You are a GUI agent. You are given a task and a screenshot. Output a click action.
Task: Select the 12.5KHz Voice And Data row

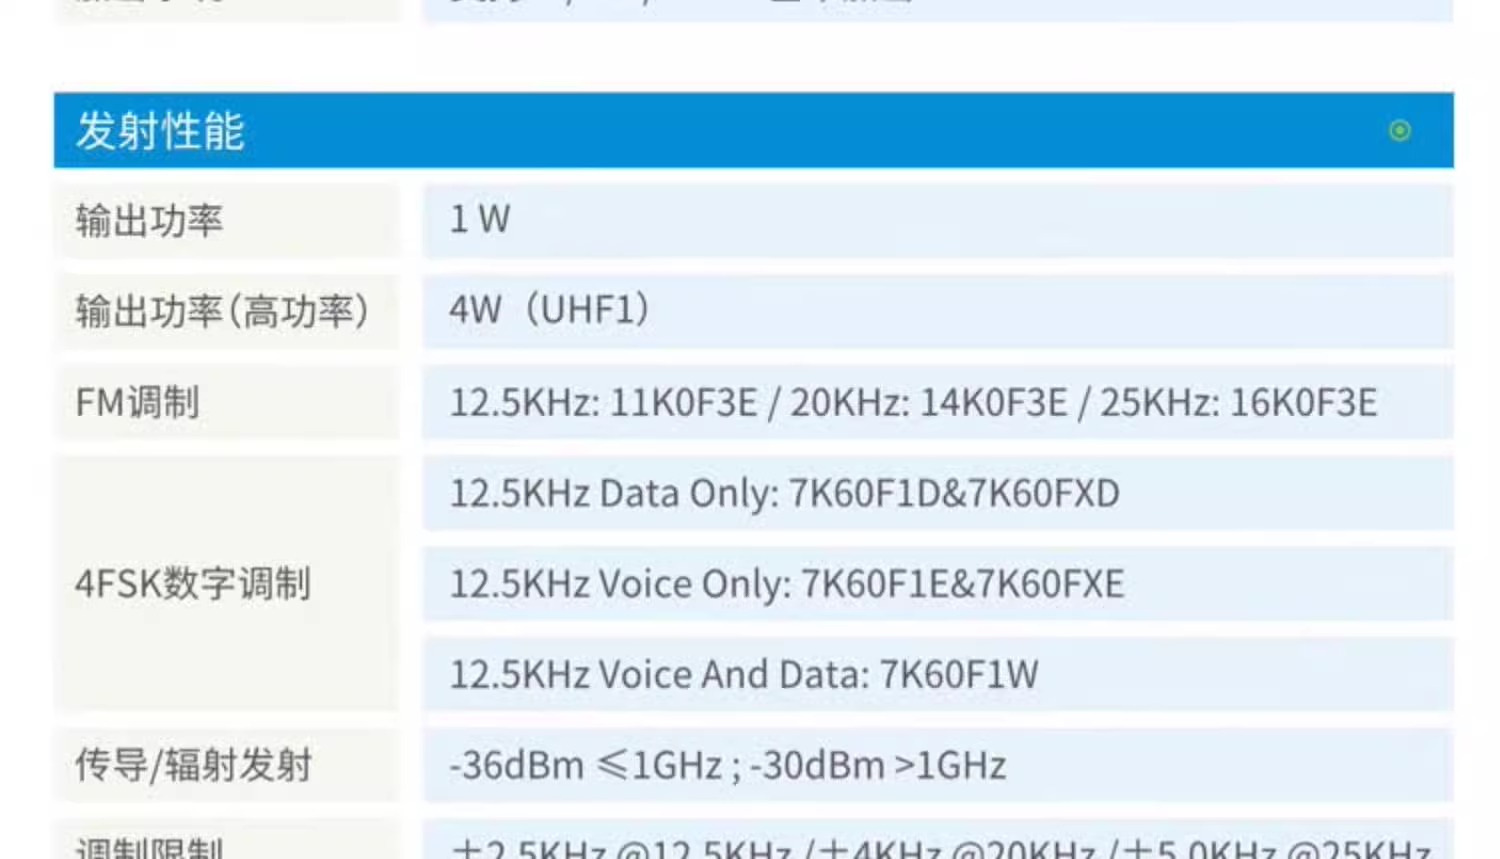744,675
